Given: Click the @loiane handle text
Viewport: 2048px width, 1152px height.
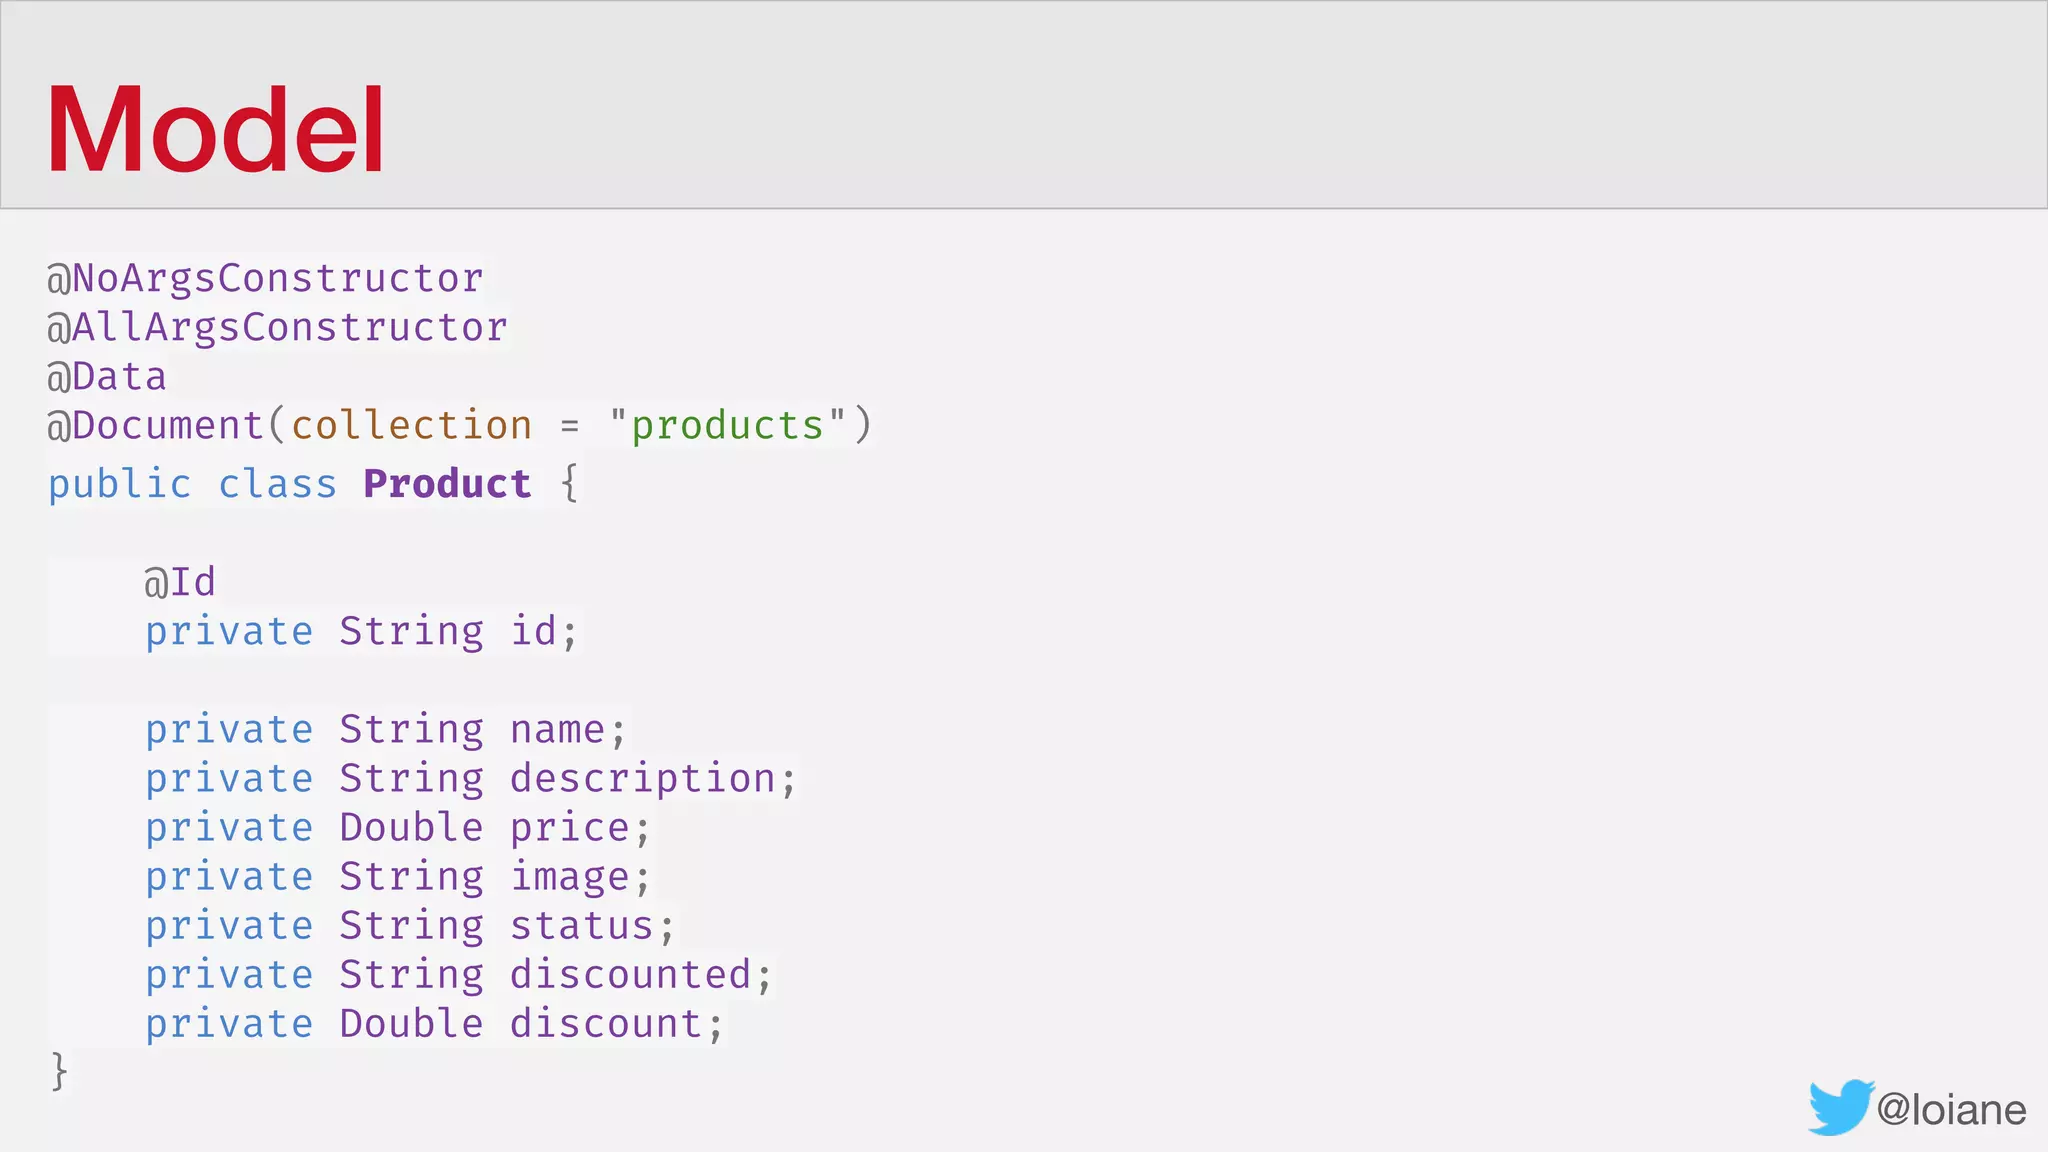Looking at the screenshot, I should pyautogui.click(x=1951, y=1110).
